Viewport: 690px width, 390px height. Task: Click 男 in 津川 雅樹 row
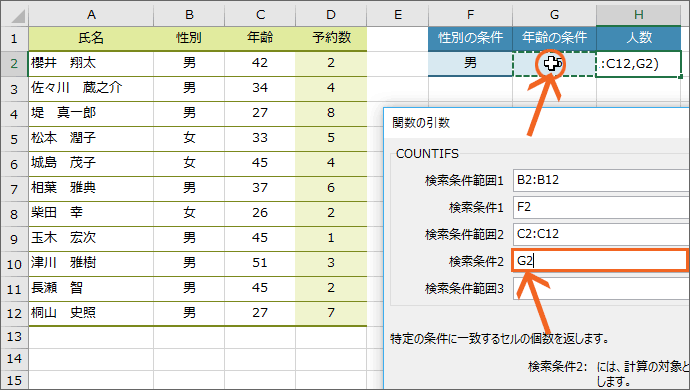coord(189,263)
